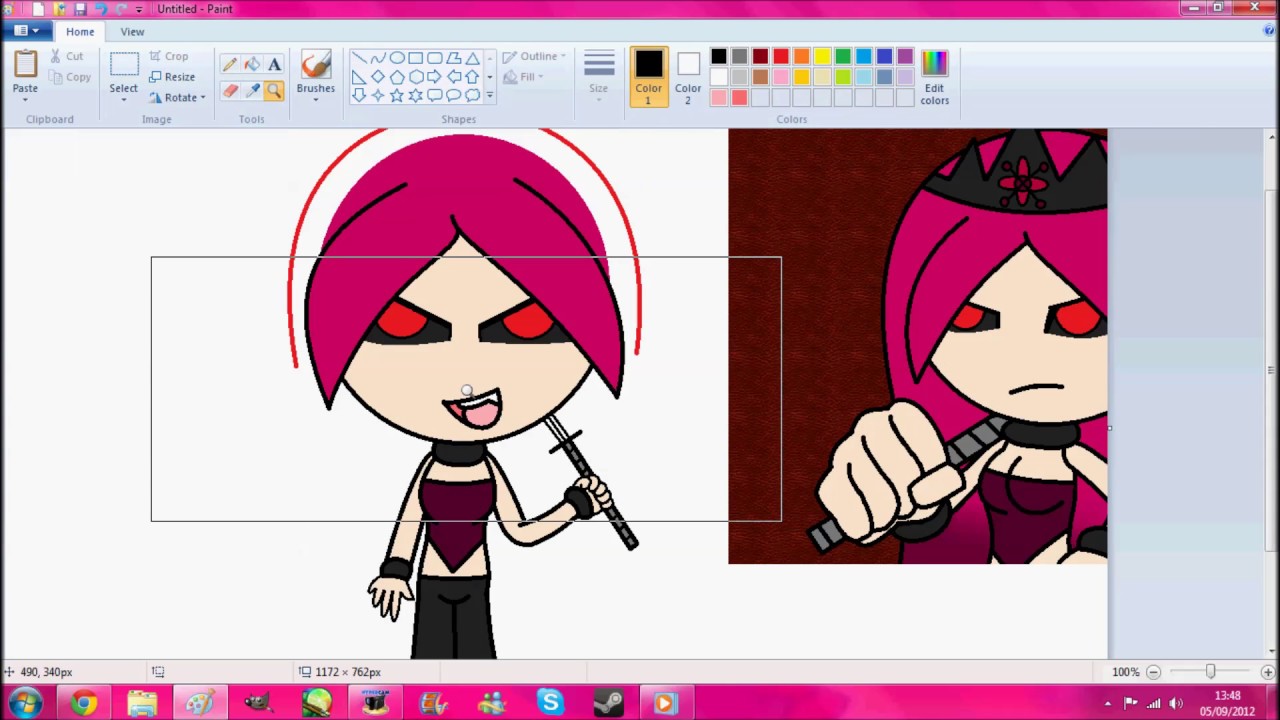
Task: Choose the Diamond shape
Action: coord(378,76)
